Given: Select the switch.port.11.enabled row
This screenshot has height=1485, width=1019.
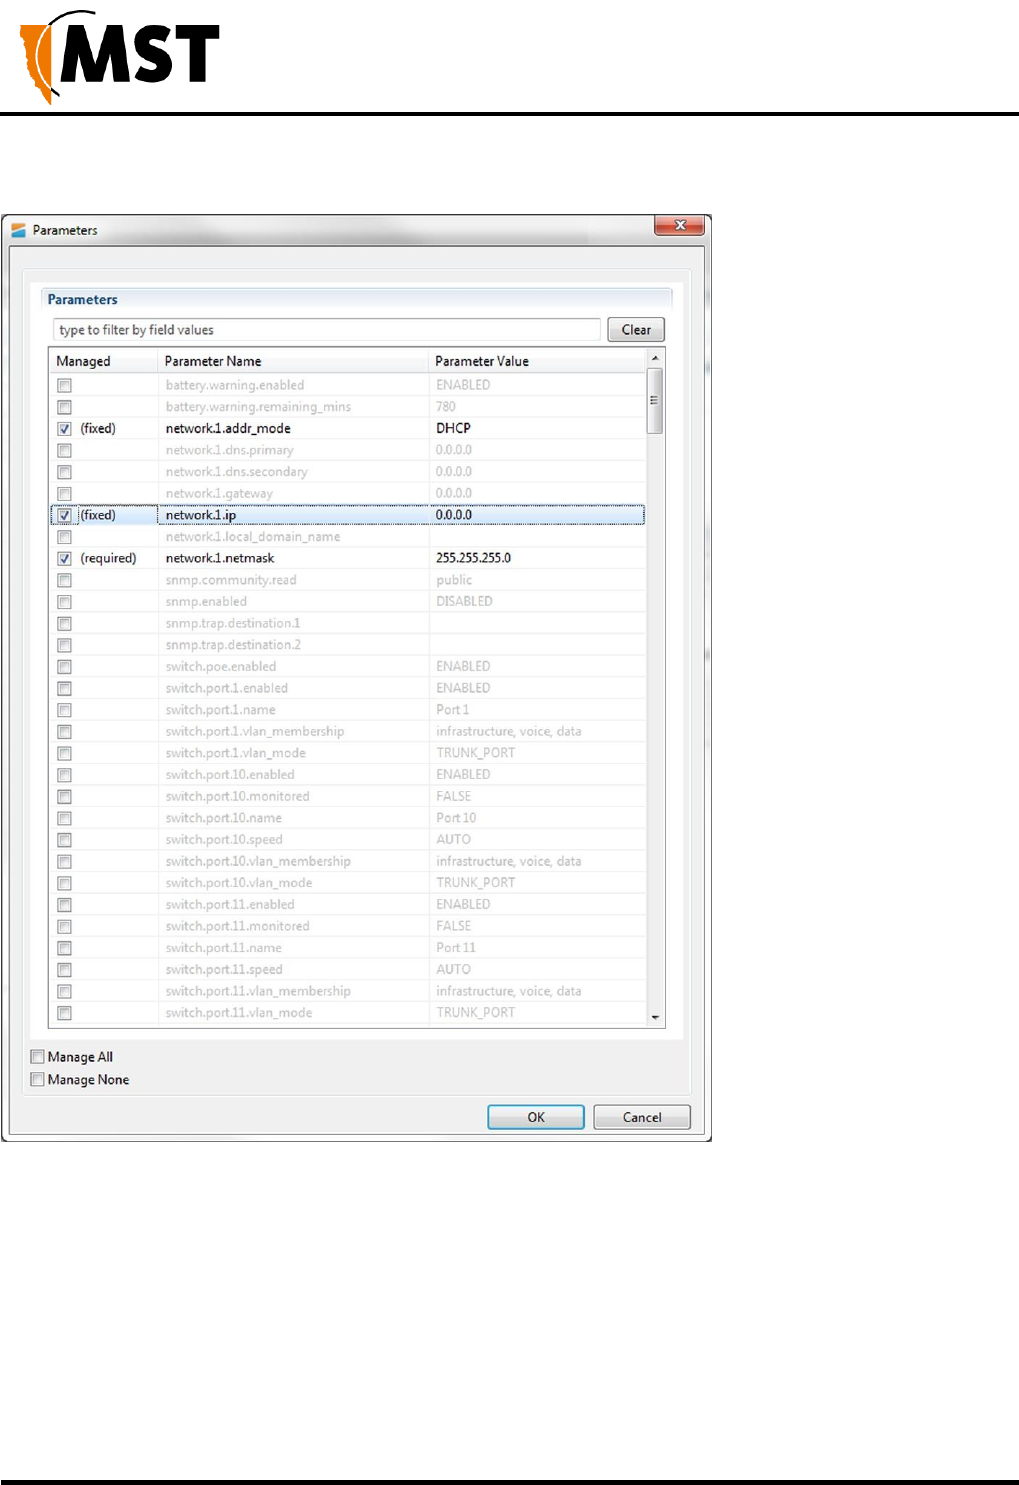Looking at the screenshot, I should pyautogui.click(x=347, y=905).
